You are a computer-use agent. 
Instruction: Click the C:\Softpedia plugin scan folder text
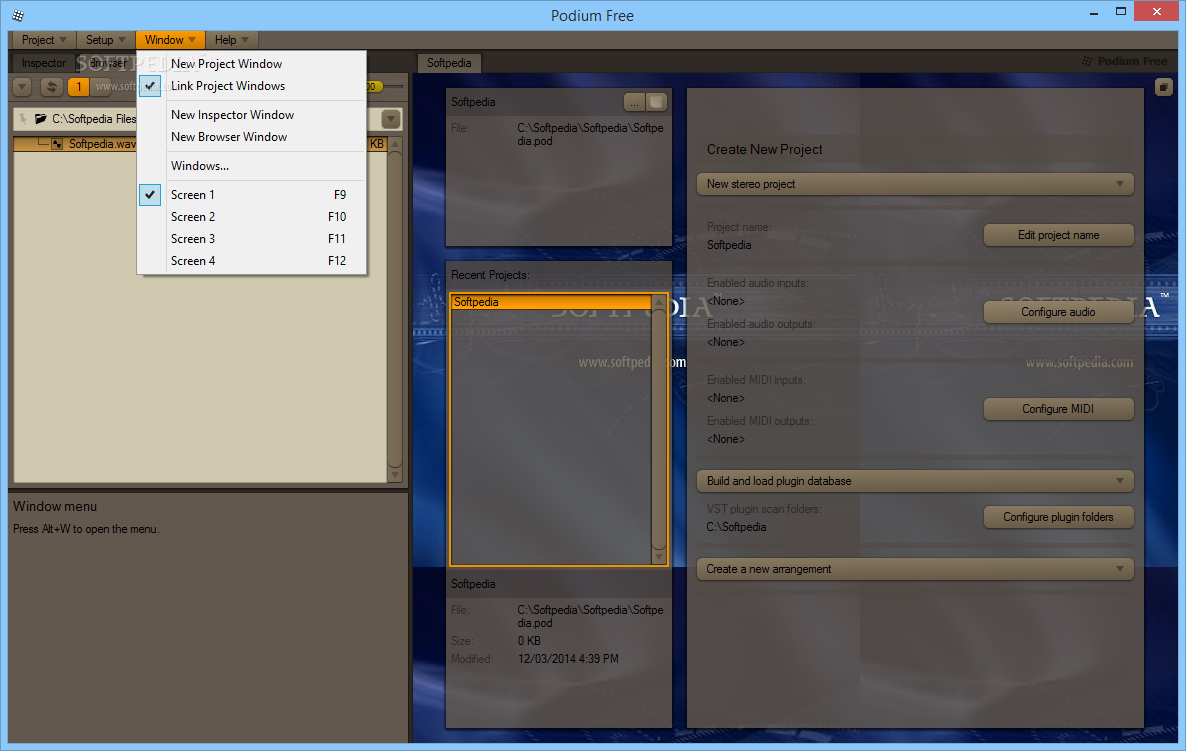736,527
